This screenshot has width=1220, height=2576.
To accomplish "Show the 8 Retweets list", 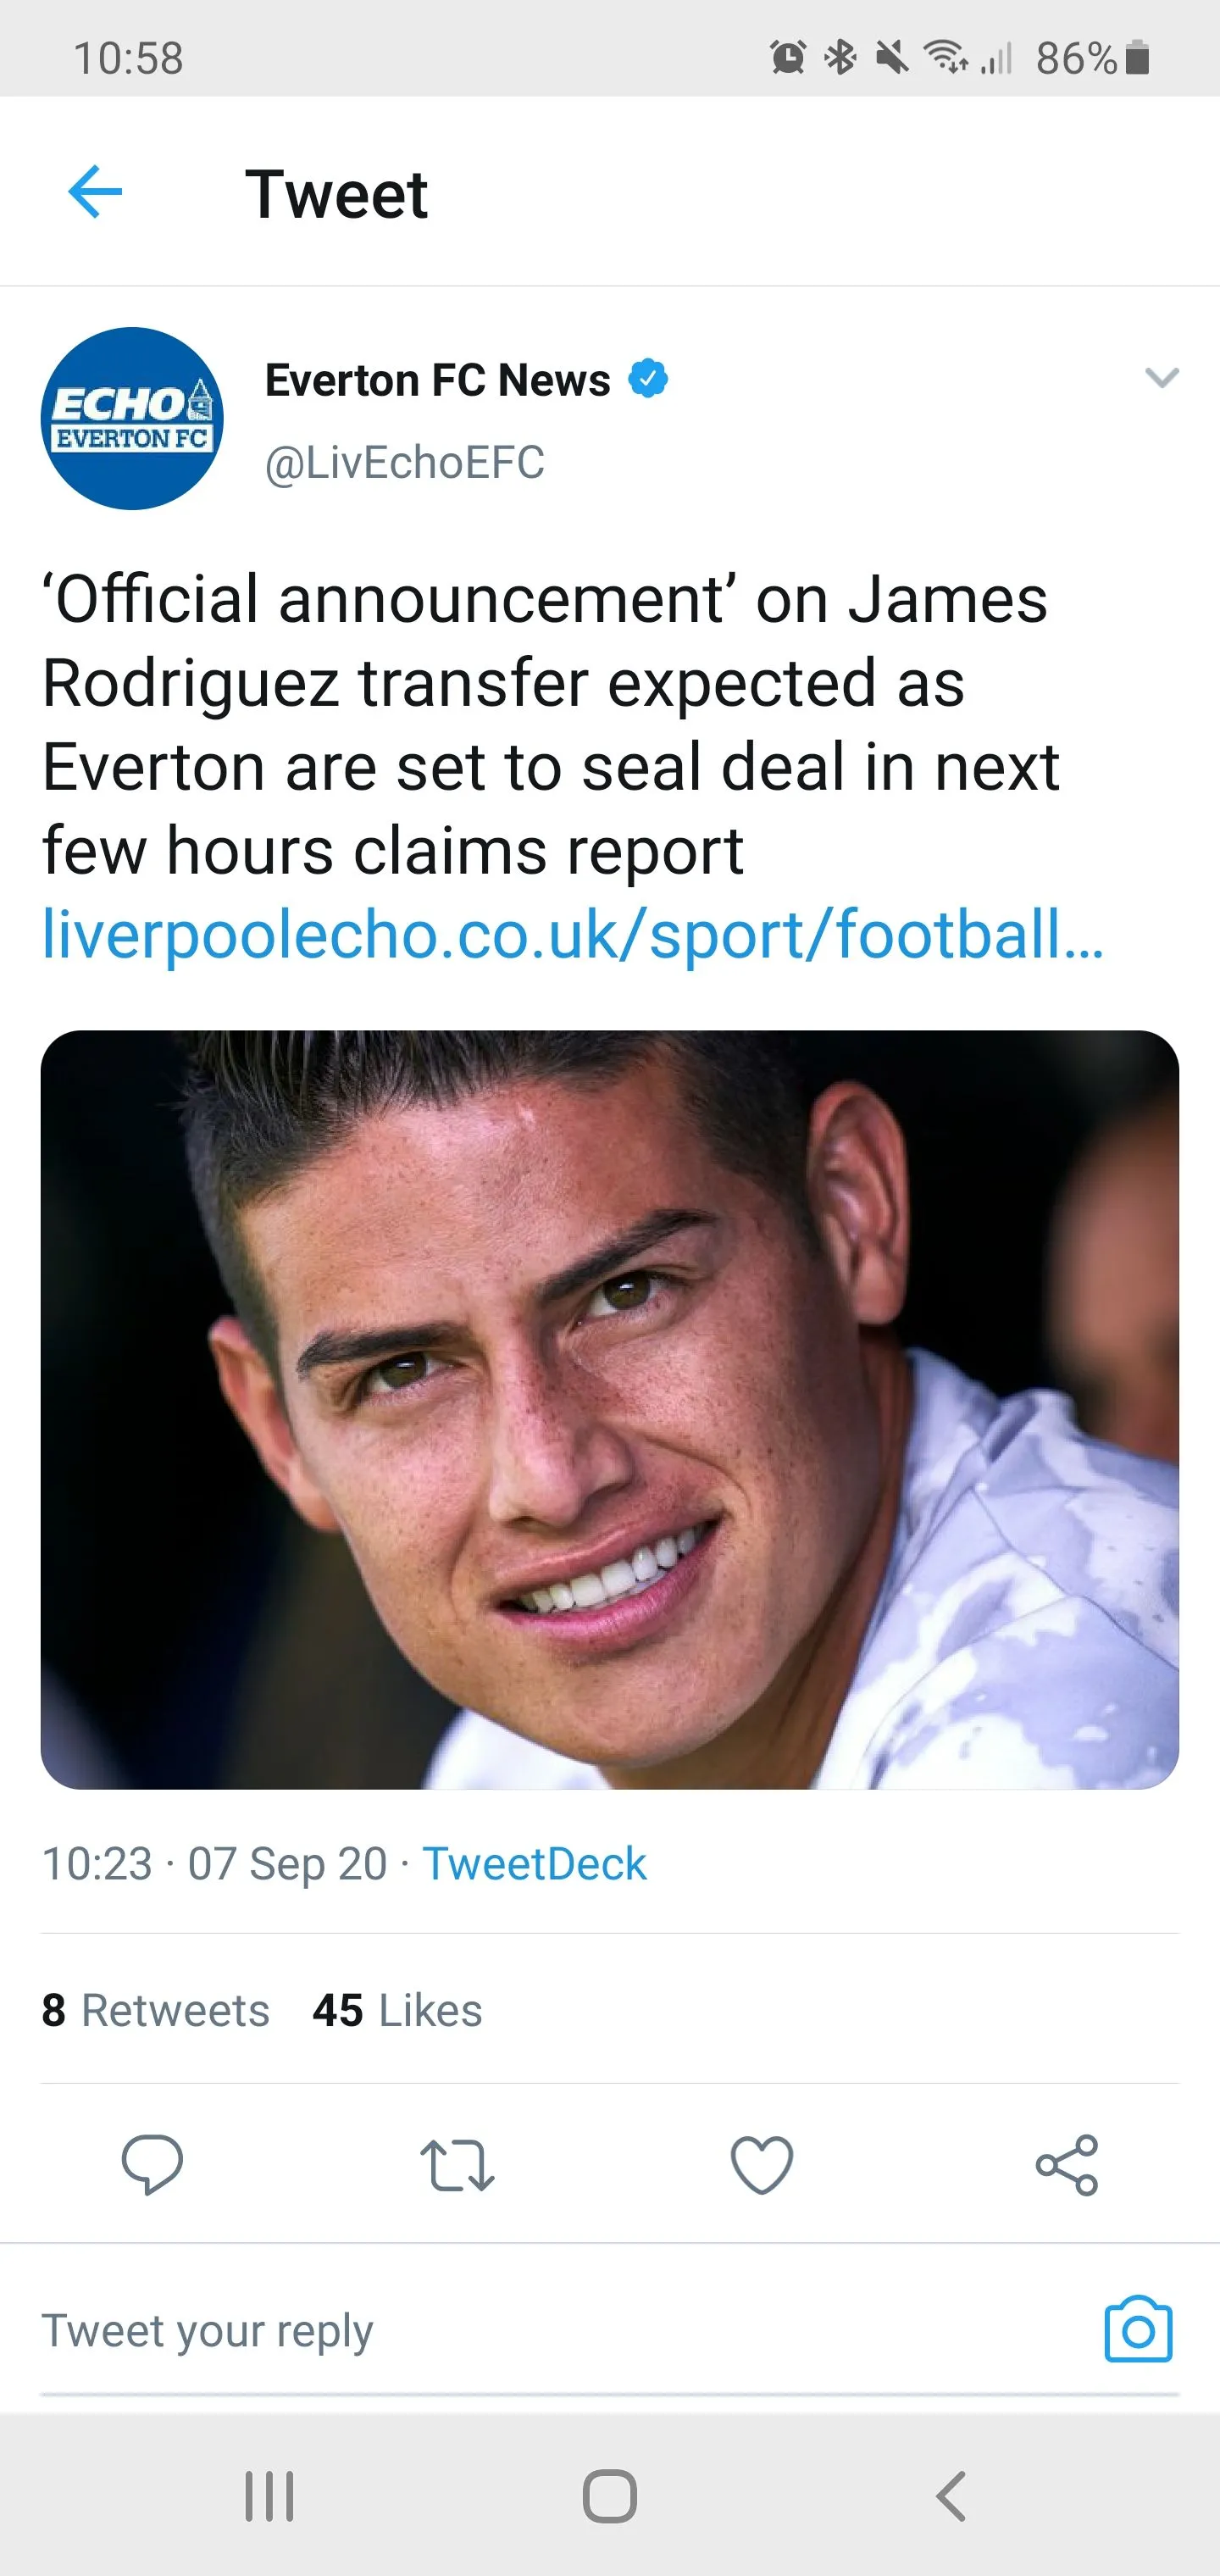I will tap(156, 2011).
